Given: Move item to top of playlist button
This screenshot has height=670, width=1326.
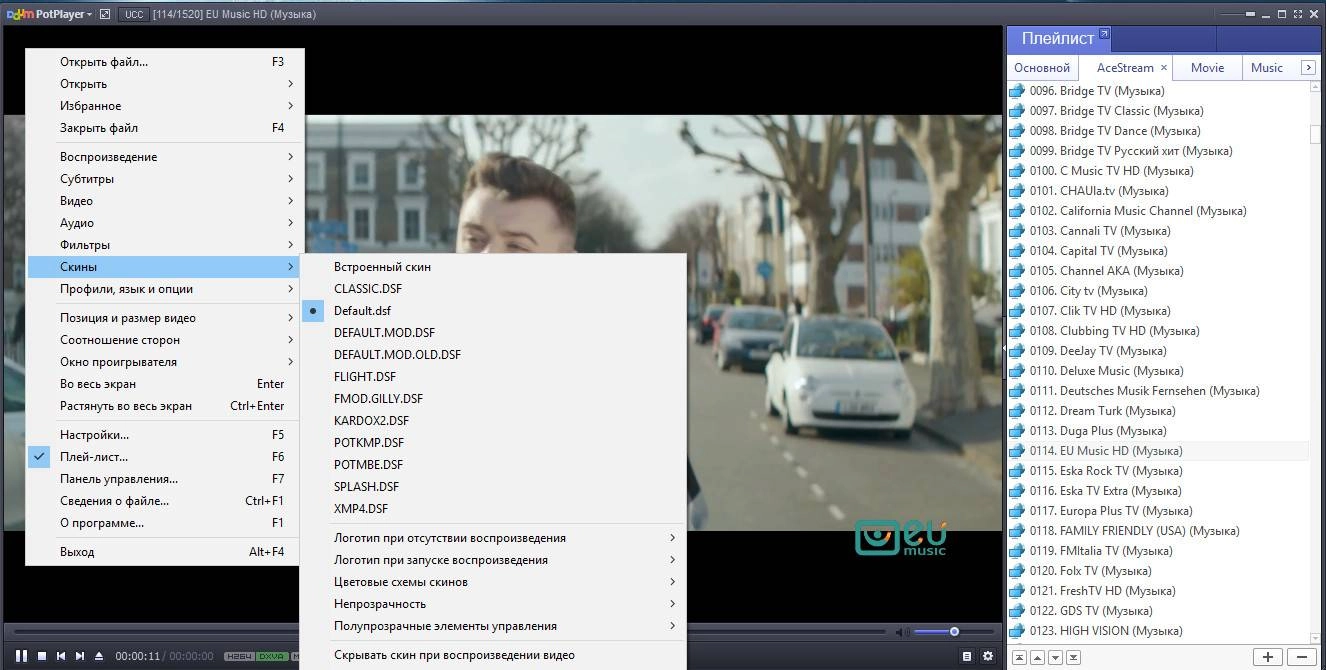Looking at the screenshot, I should pyautogui.click(x=1019, y=657).
